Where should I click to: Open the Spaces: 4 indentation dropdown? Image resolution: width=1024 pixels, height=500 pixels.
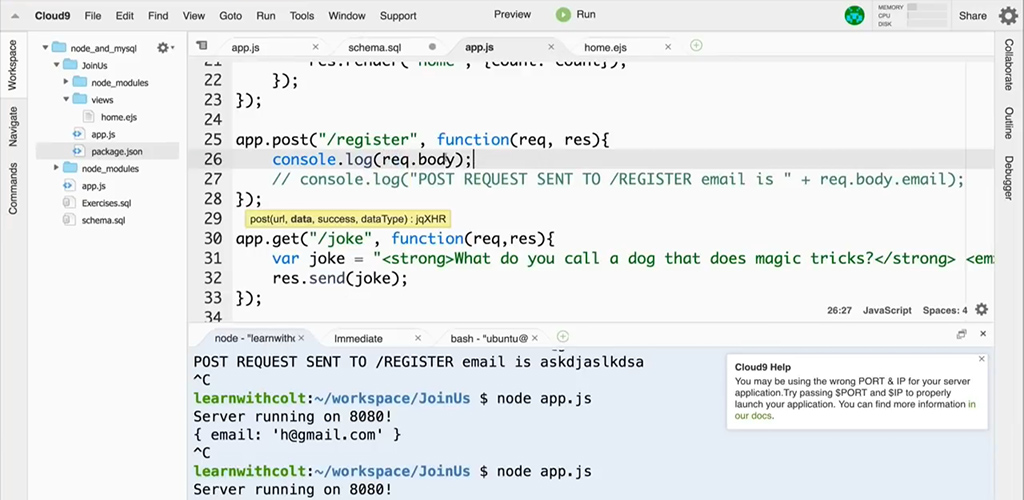944,310
